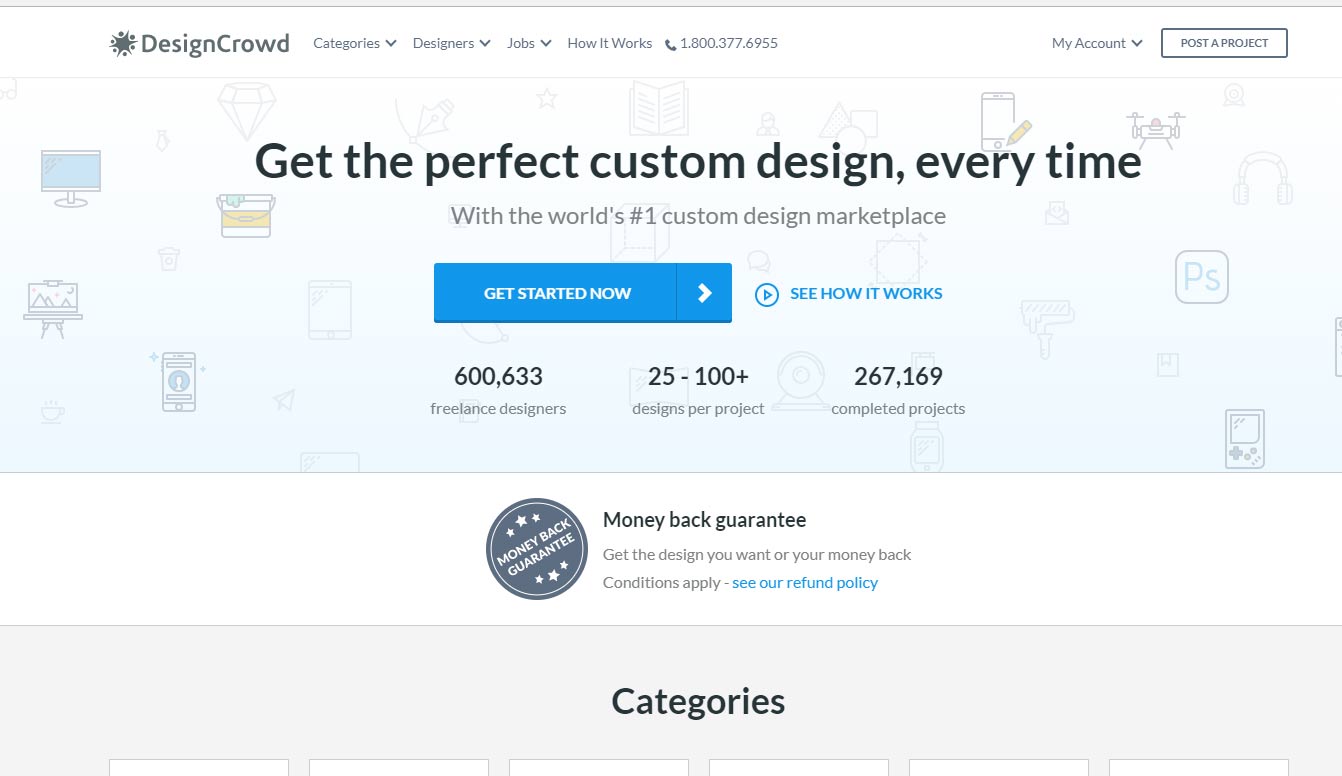The height and width of the screenshot is (776, 1342).
Task: Open the Designers dropdown
Action: pos(451,43)
